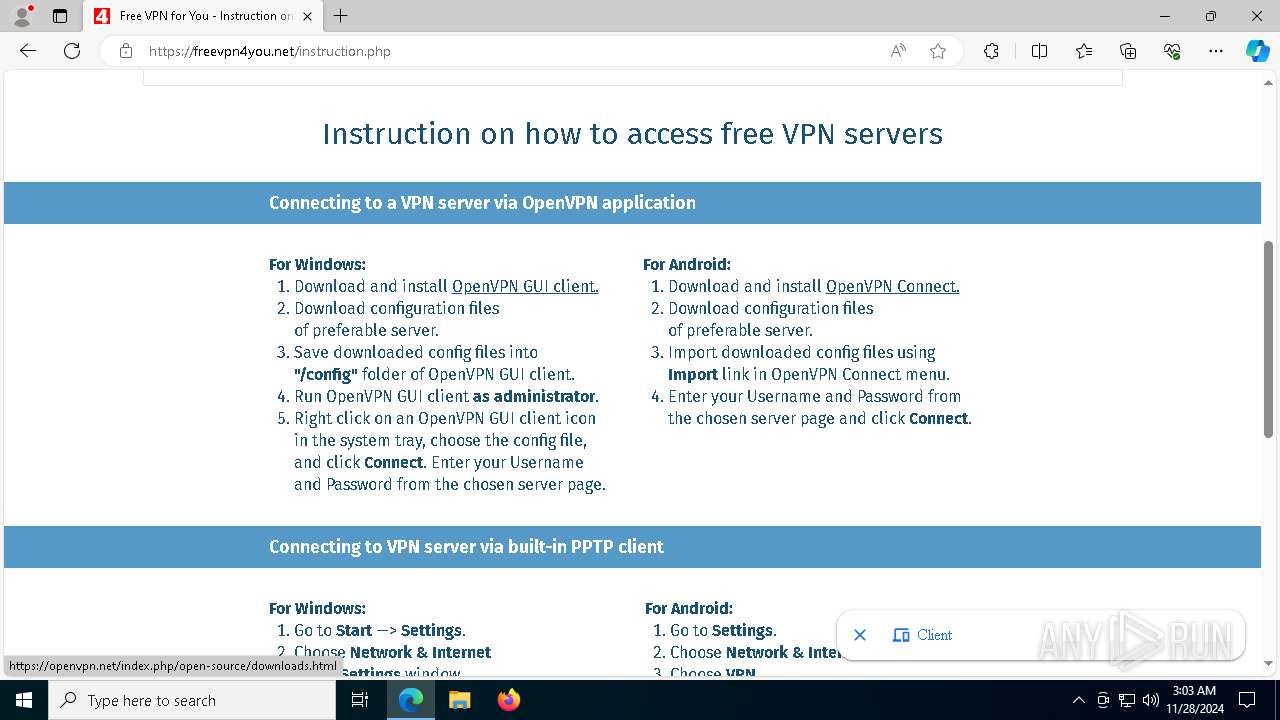
Task: Open Microsoft Edge from taskbar
Action: (411, 700)
